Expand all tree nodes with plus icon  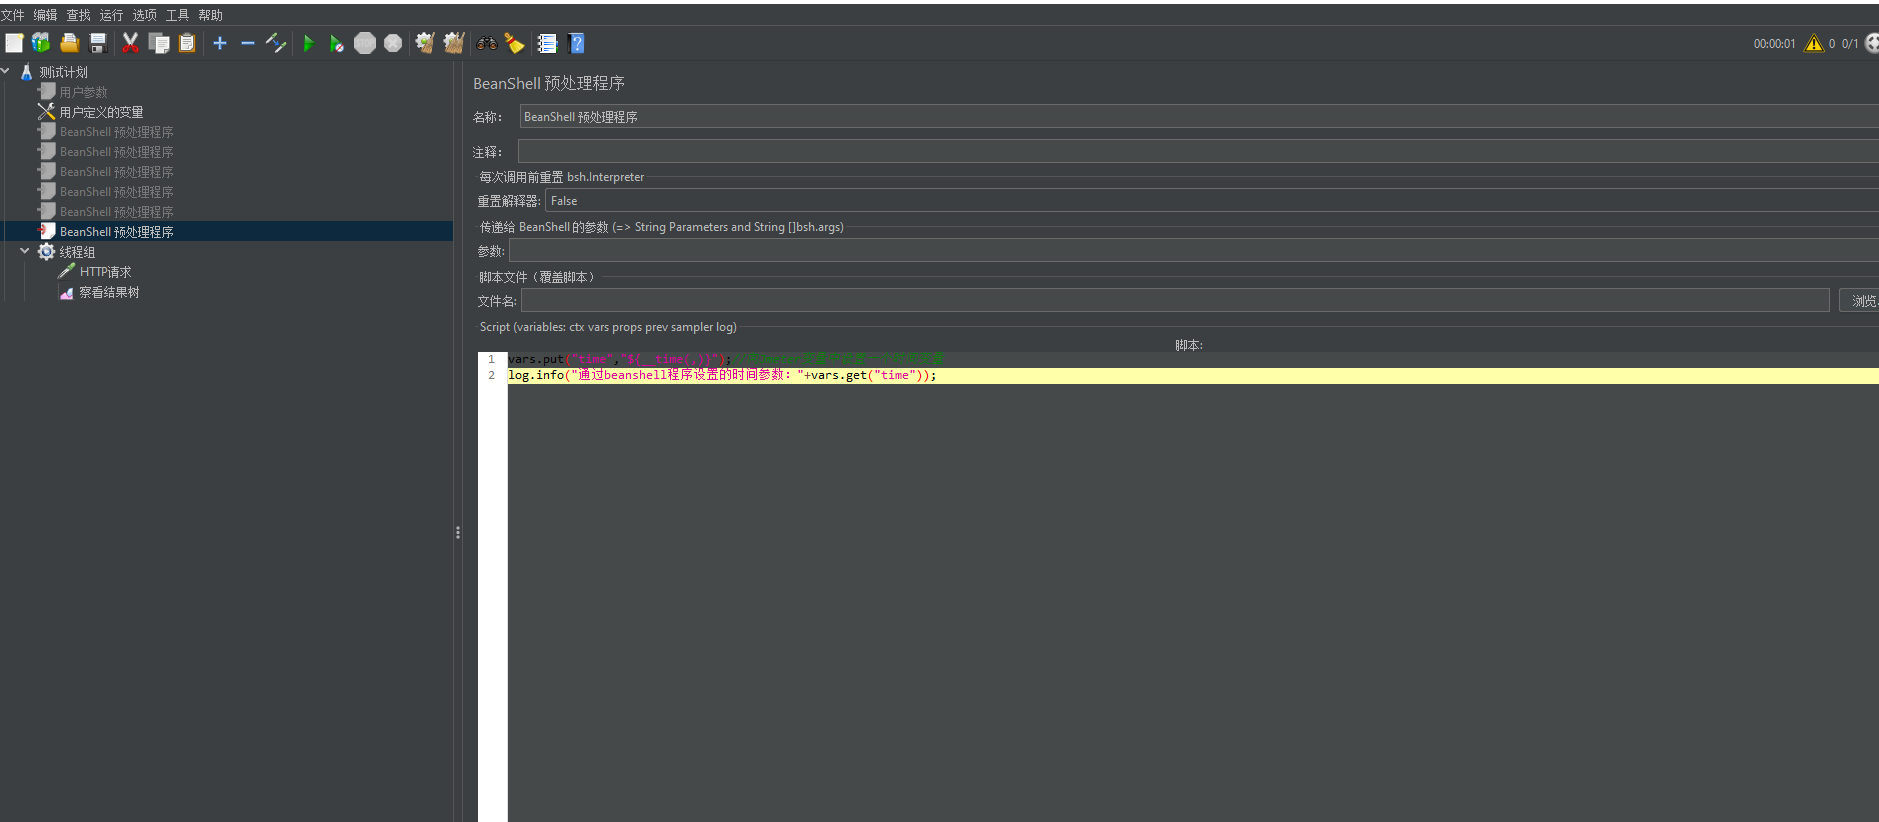coord(220,43)
